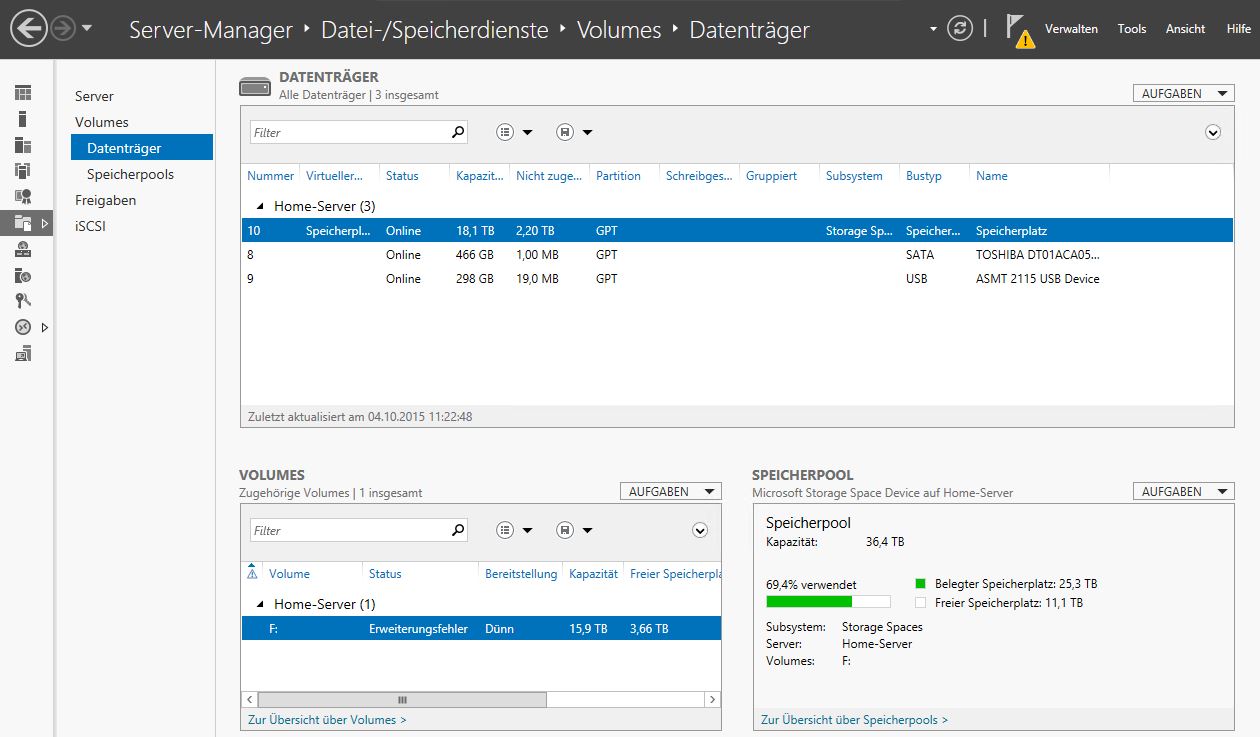The width and height of the screenshot is (1260, 737).
Task: Open the laptop-and-server role icon
Action: click(23, 353)
